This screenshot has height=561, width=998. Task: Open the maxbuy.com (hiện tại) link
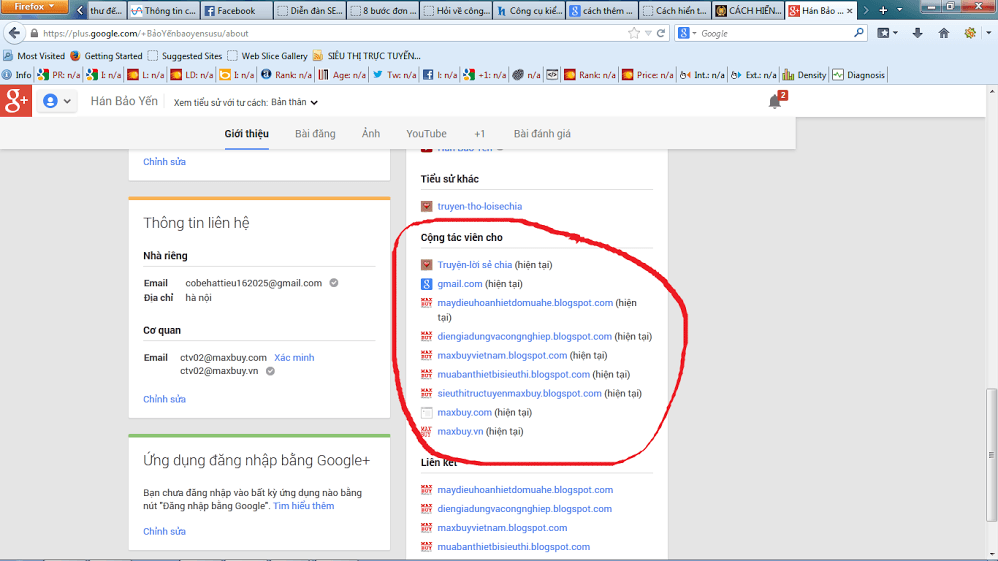pyautogui.click(x=464, y=413)
